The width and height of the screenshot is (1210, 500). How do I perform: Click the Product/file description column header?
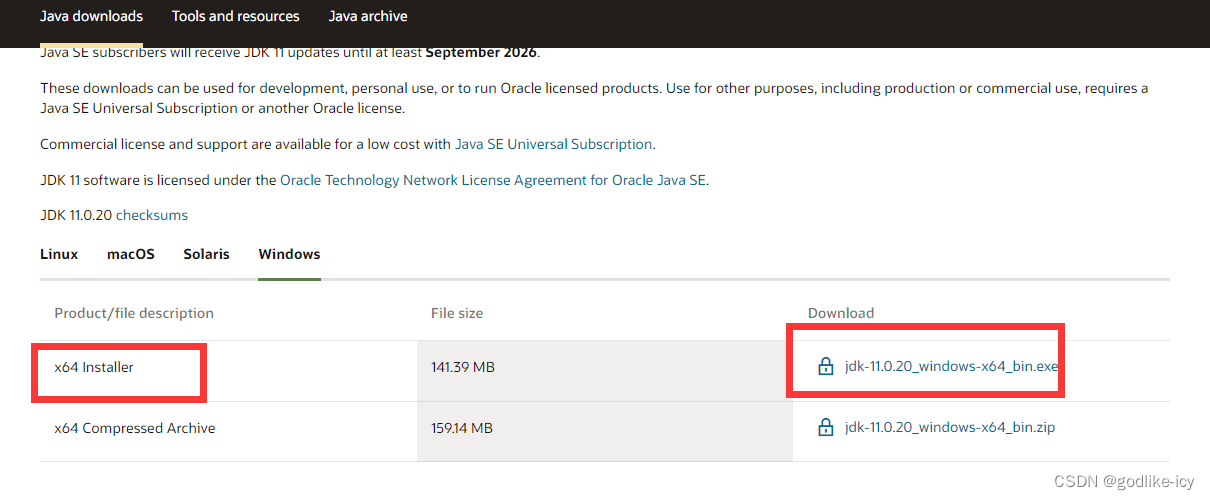click(134, 313)
